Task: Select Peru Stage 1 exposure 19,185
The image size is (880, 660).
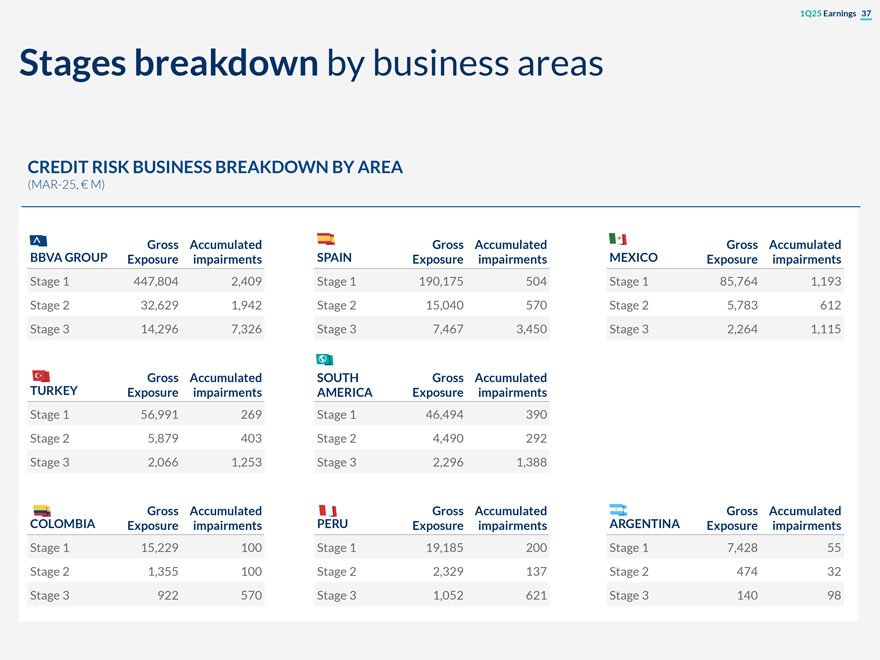Action: tap(444, 548)
